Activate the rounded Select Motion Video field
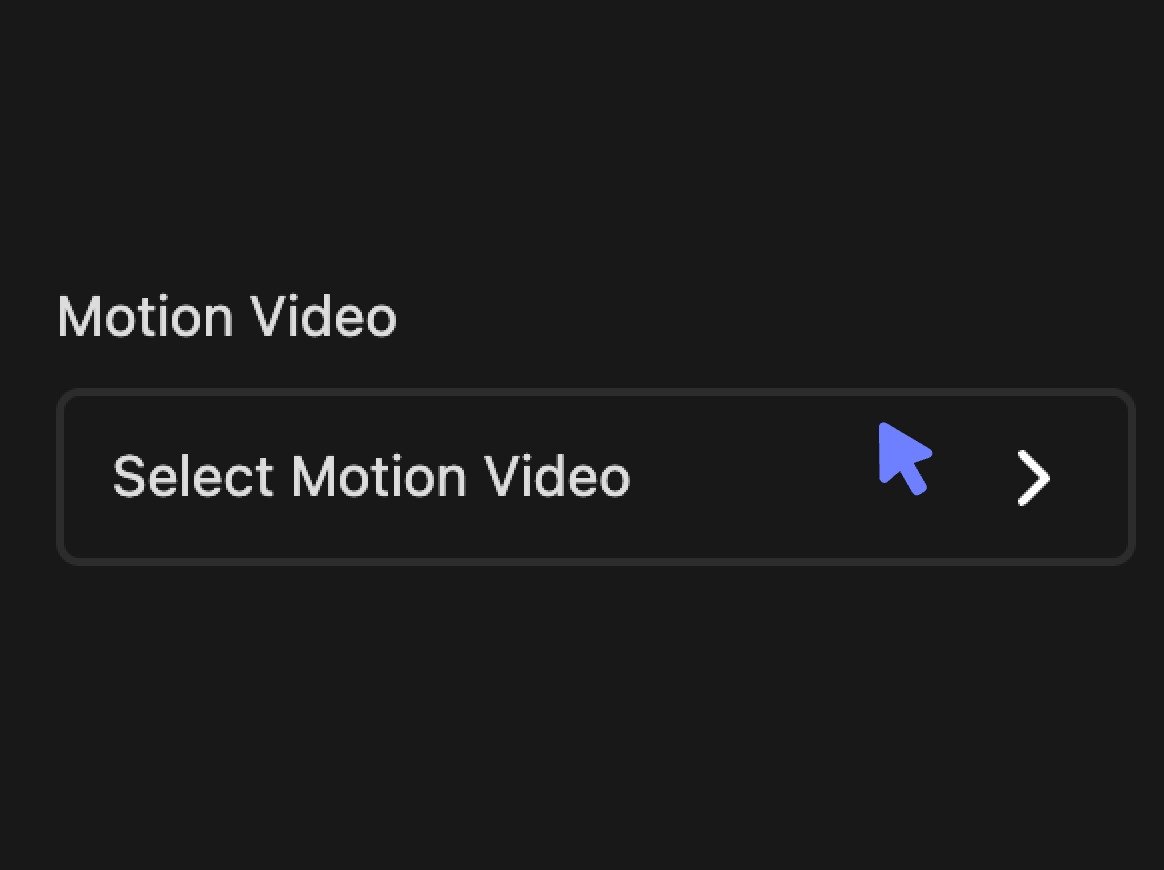The image size is (1164, 870). click(x=595, y=477)
